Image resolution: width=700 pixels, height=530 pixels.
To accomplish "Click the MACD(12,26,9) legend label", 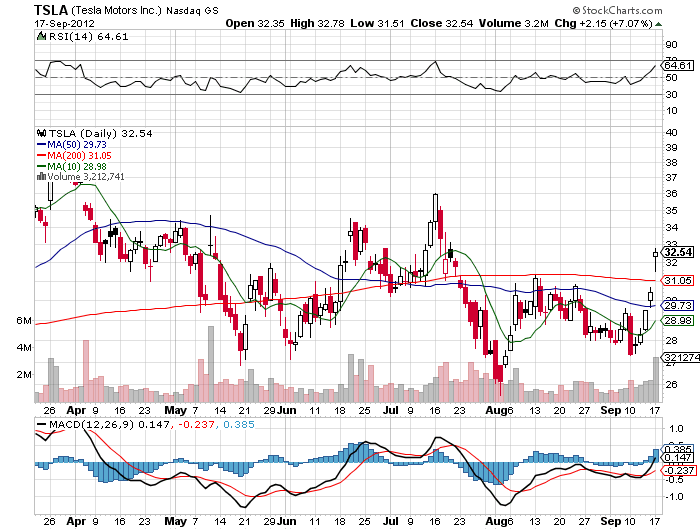I will (x=92, y=424).
